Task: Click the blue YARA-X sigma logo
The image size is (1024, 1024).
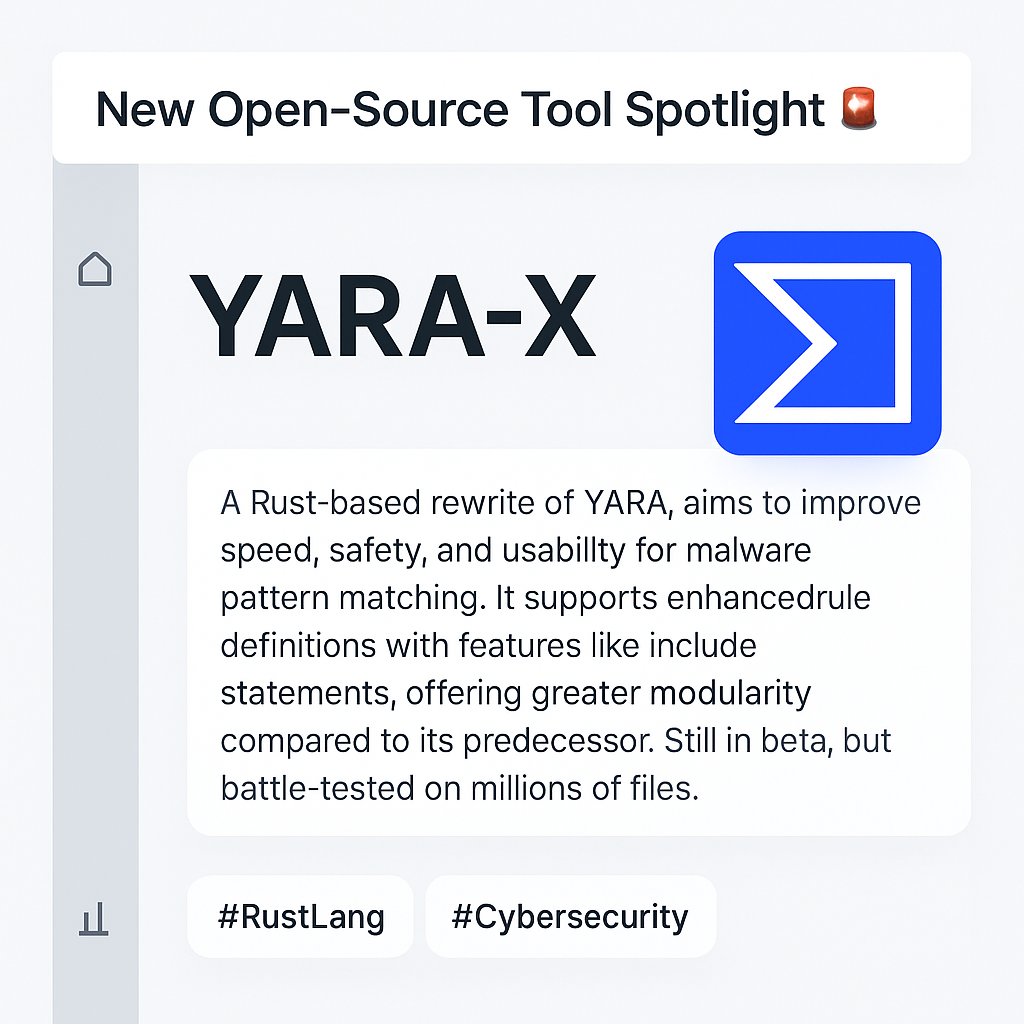Action: tap(827, 343)
